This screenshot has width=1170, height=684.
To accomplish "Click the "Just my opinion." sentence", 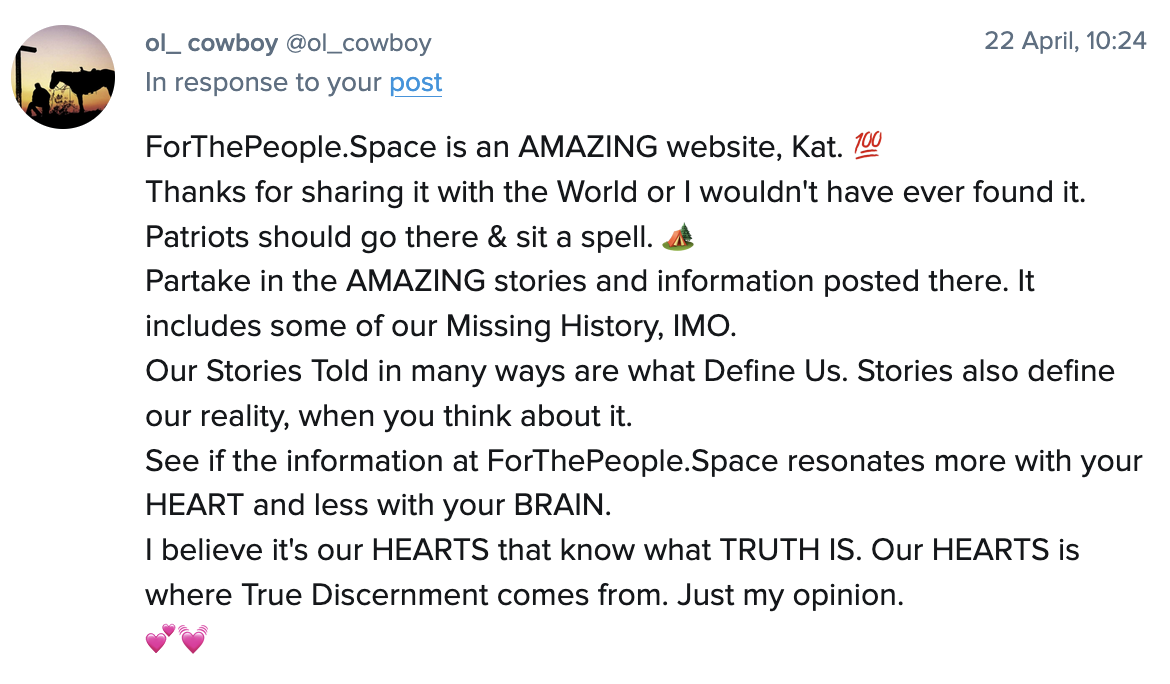I will (790, 595).
